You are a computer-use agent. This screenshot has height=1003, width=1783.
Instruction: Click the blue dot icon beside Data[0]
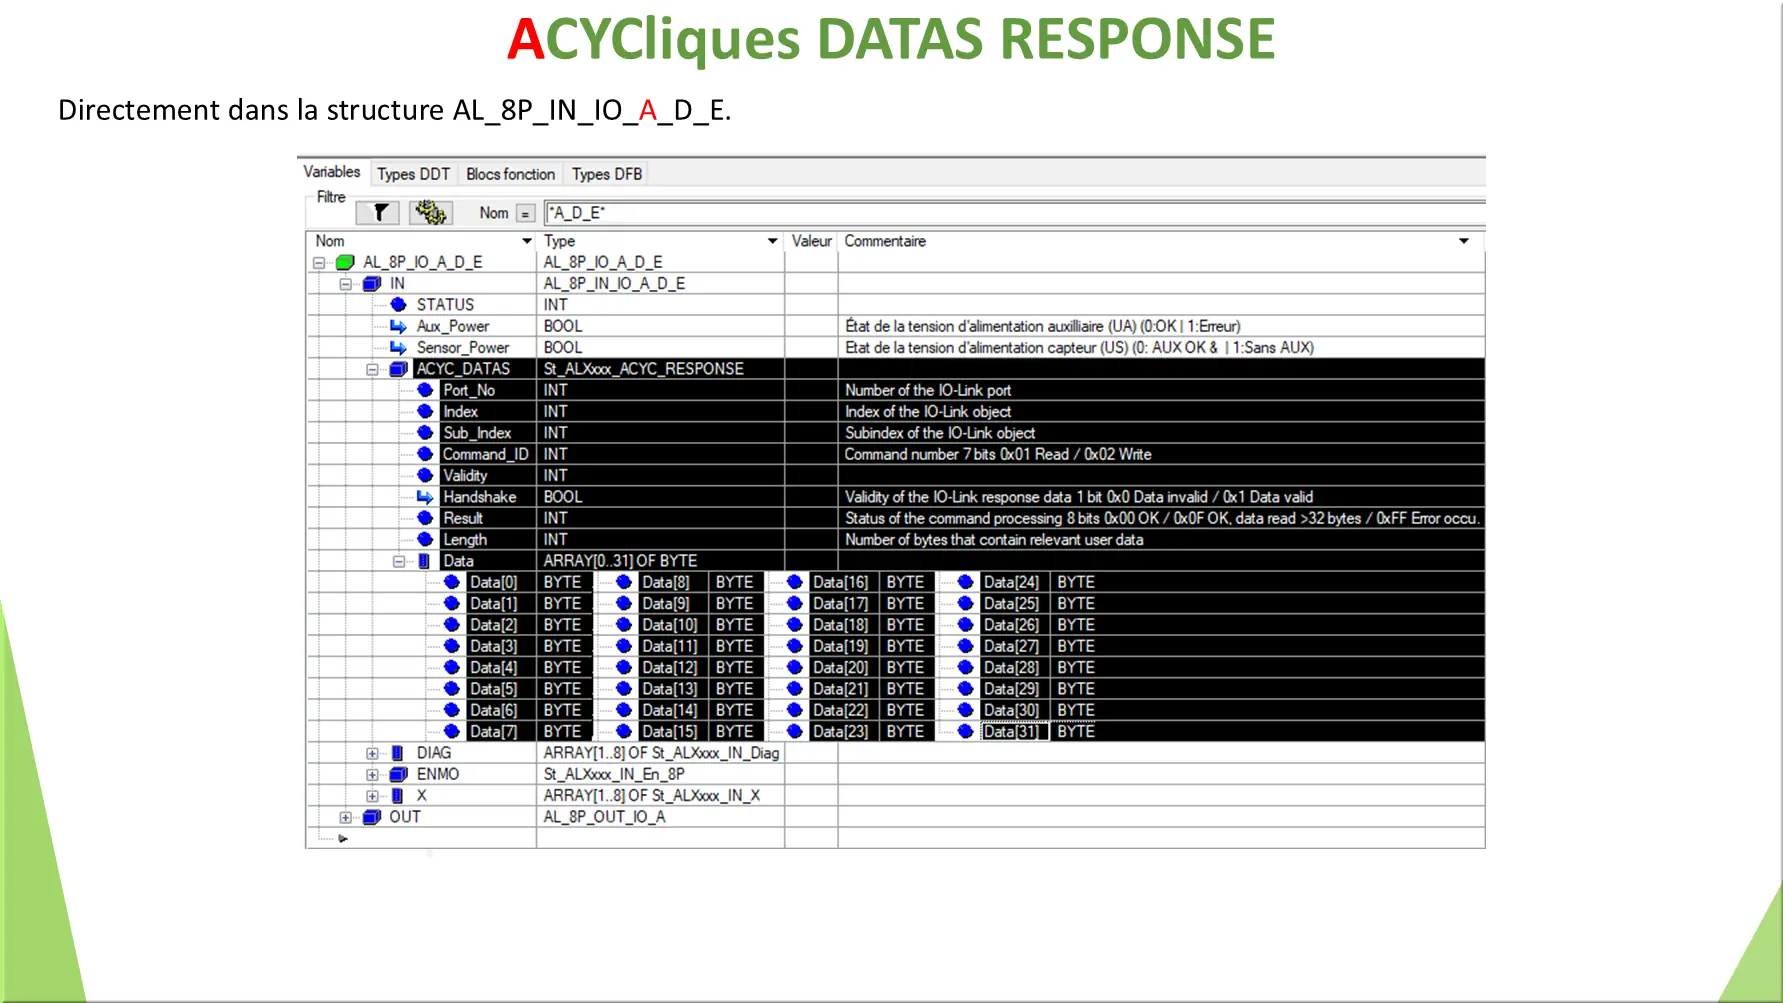point(452,582)
